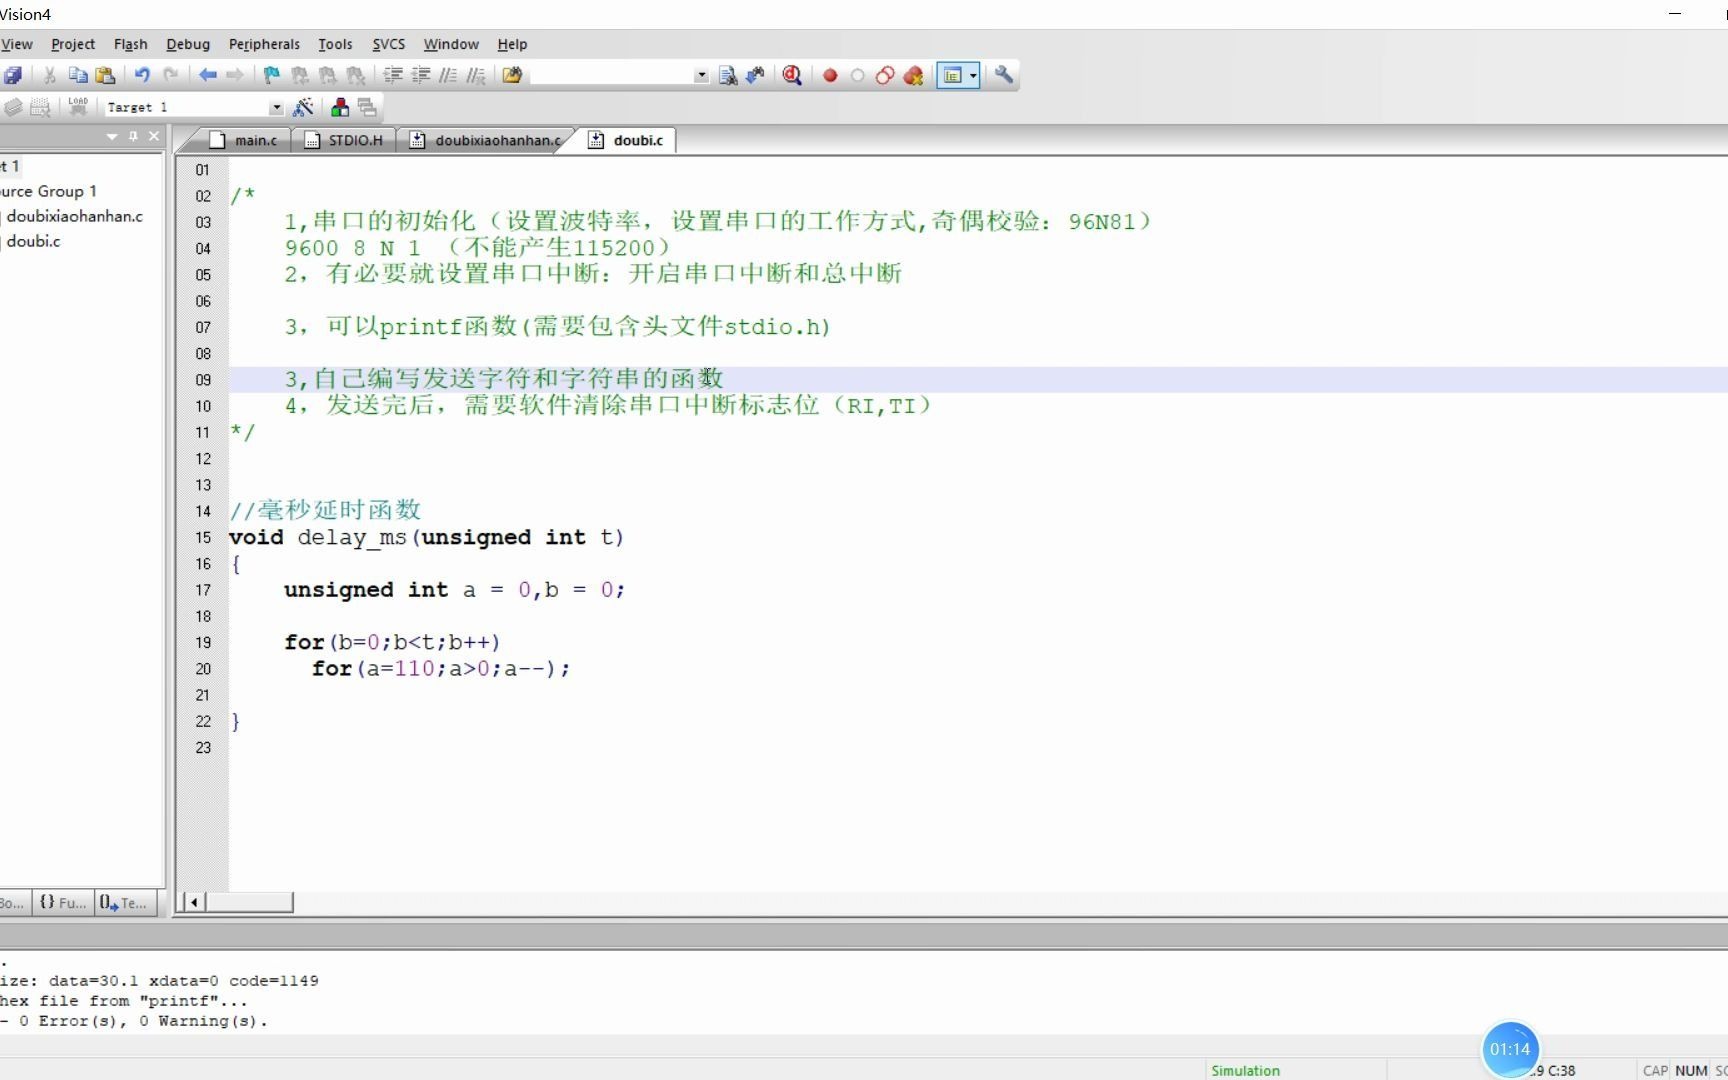This screenshot has height=1080, width=1728.
Task: Go to next bookmark icon
Action: pos(327,75)
